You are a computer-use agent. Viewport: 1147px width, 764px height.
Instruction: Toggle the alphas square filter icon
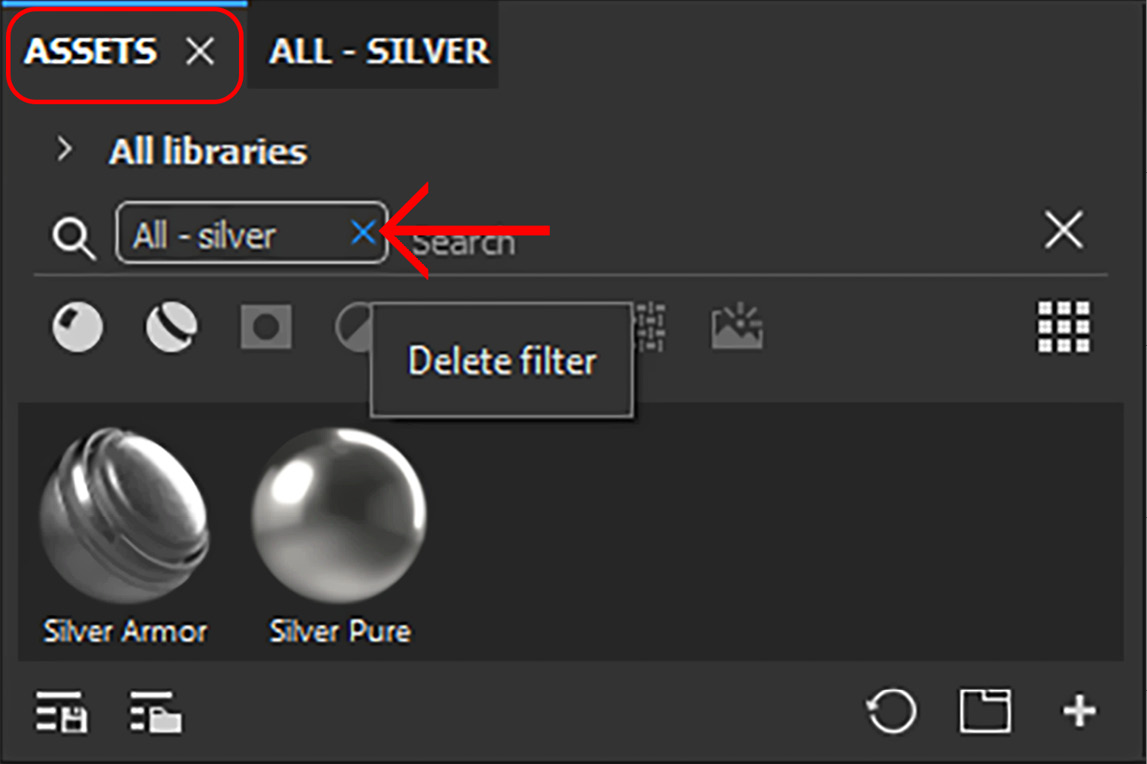266,326
